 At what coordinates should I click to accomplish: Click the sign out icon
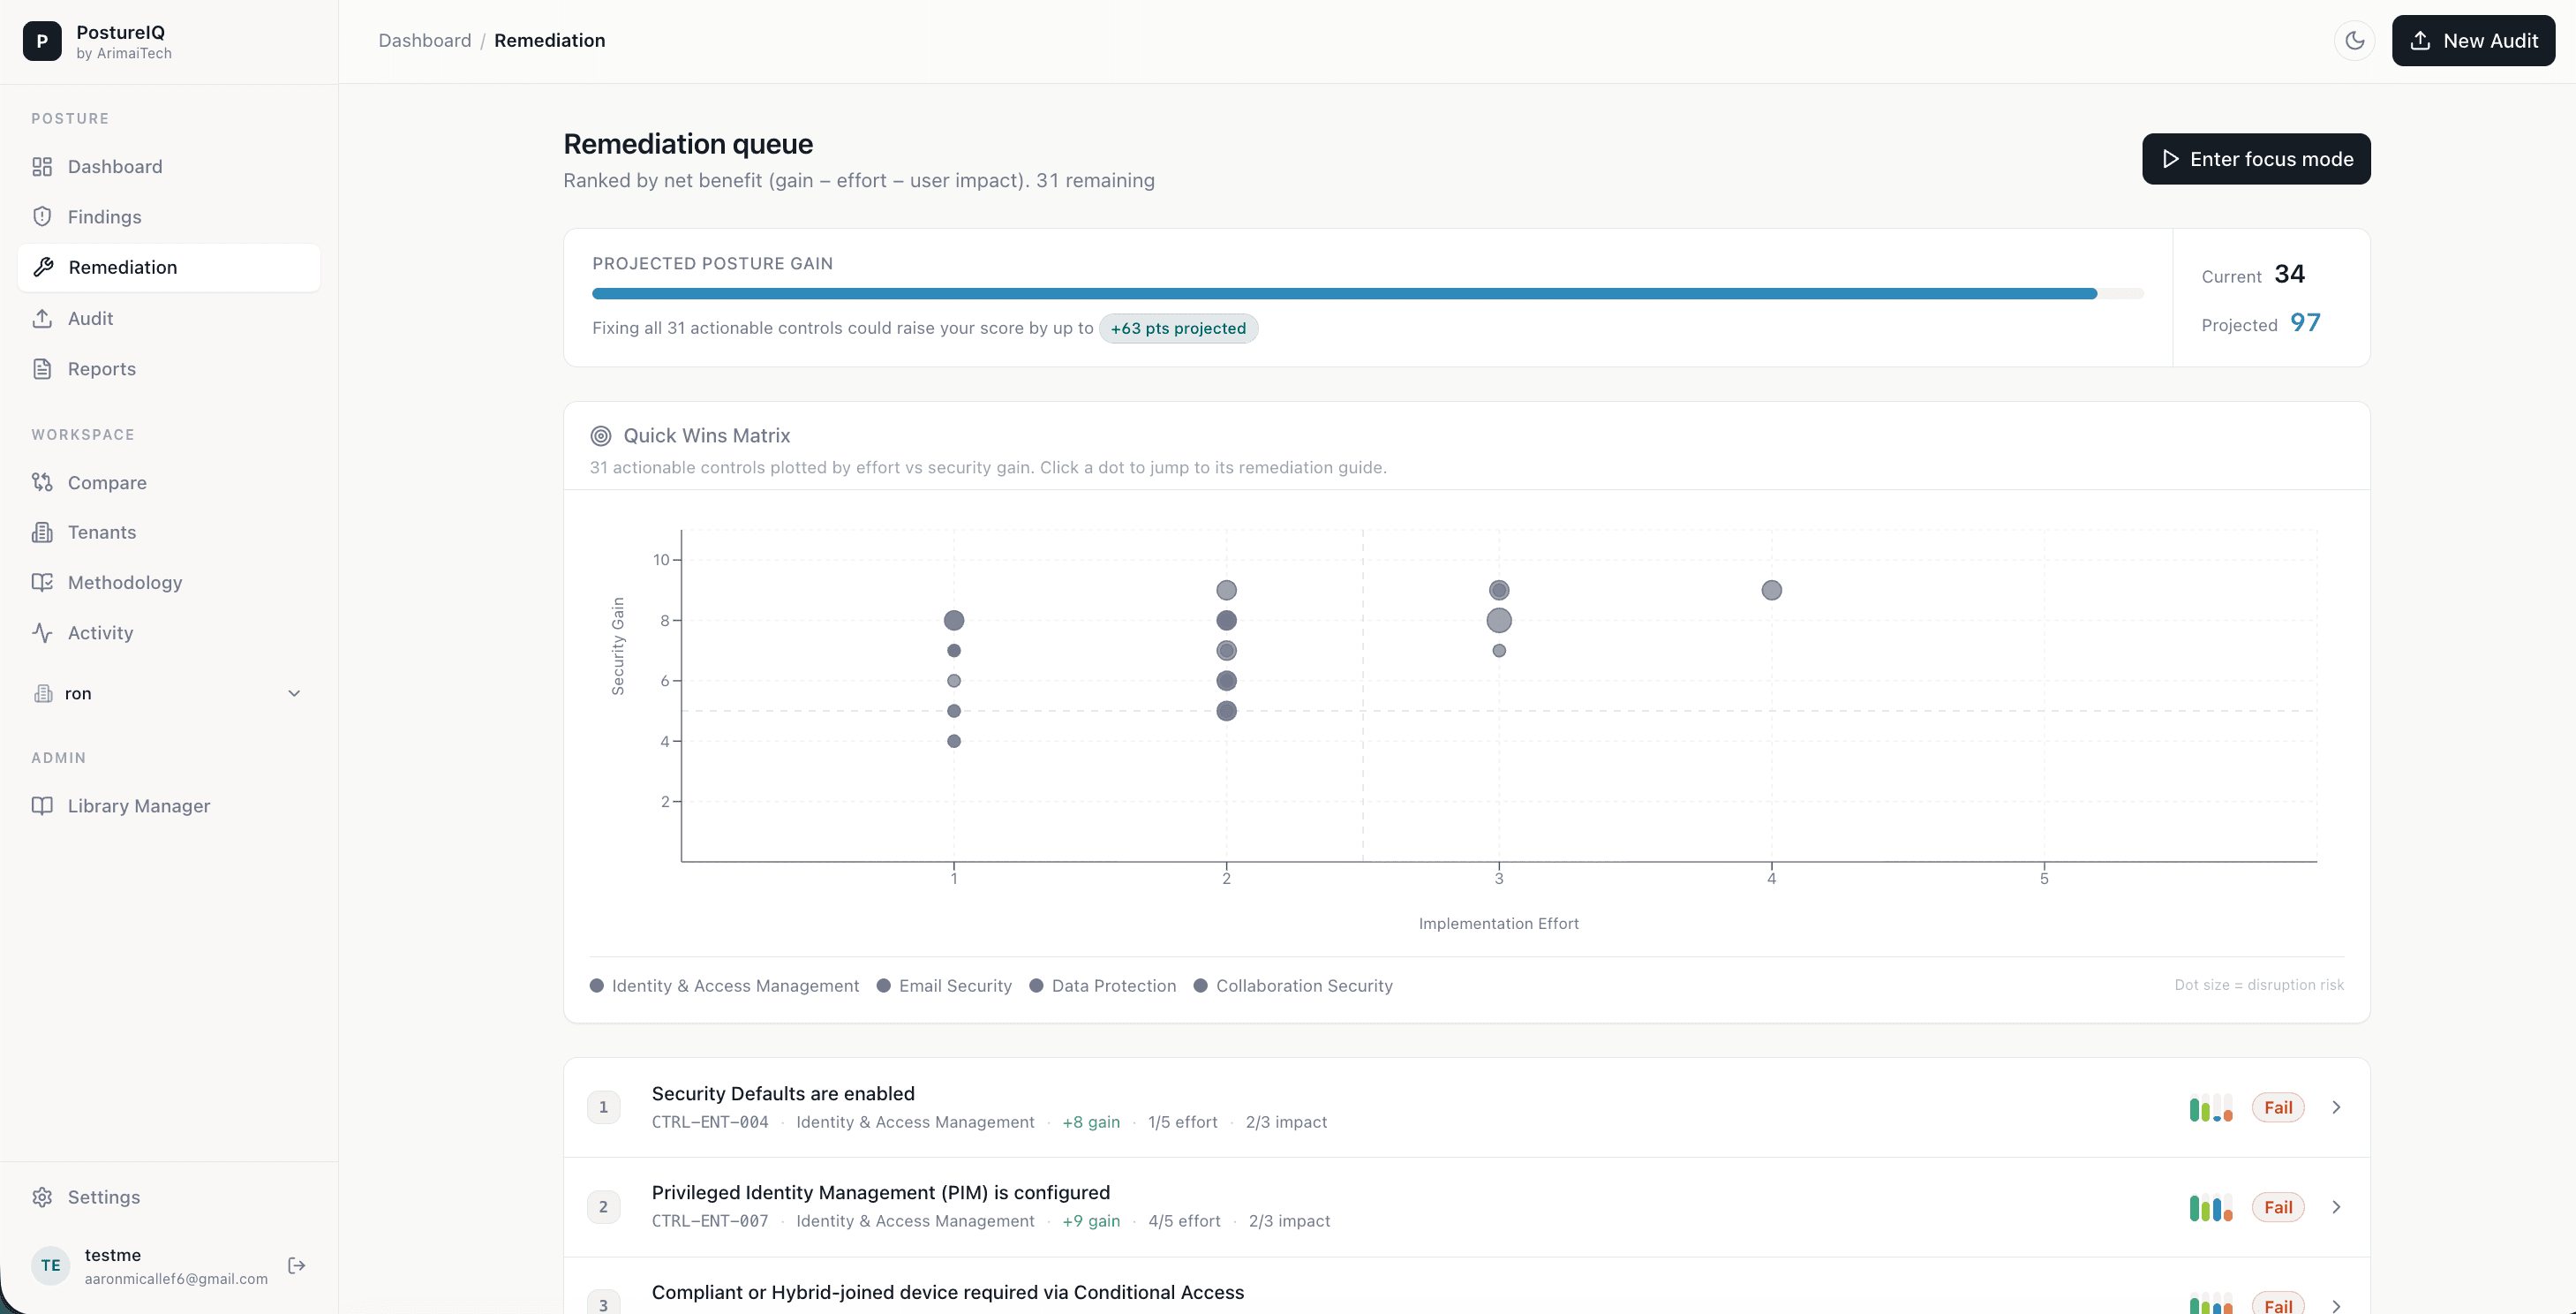tap(296, 1265)
